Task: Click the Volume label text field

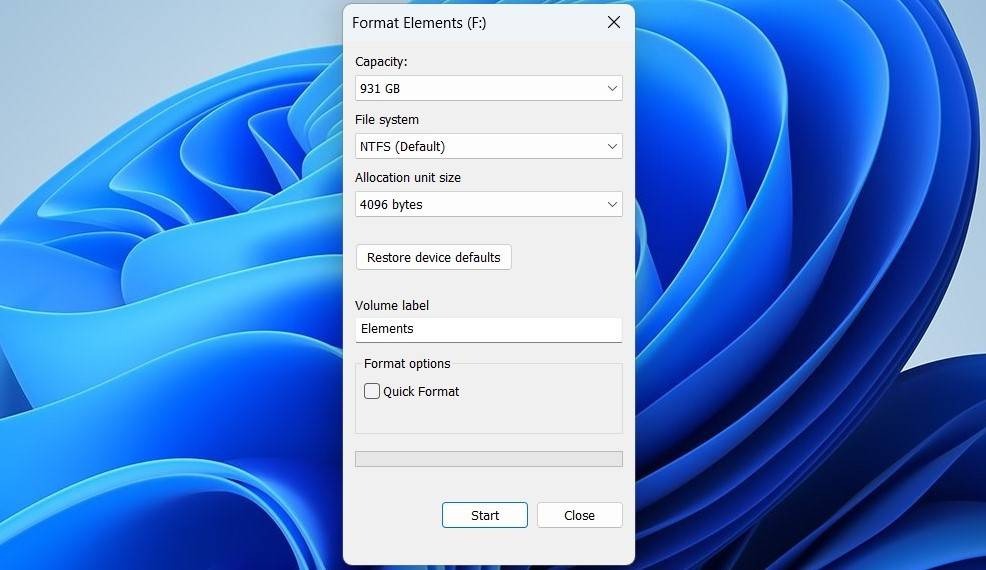Action: pos(489,330)
